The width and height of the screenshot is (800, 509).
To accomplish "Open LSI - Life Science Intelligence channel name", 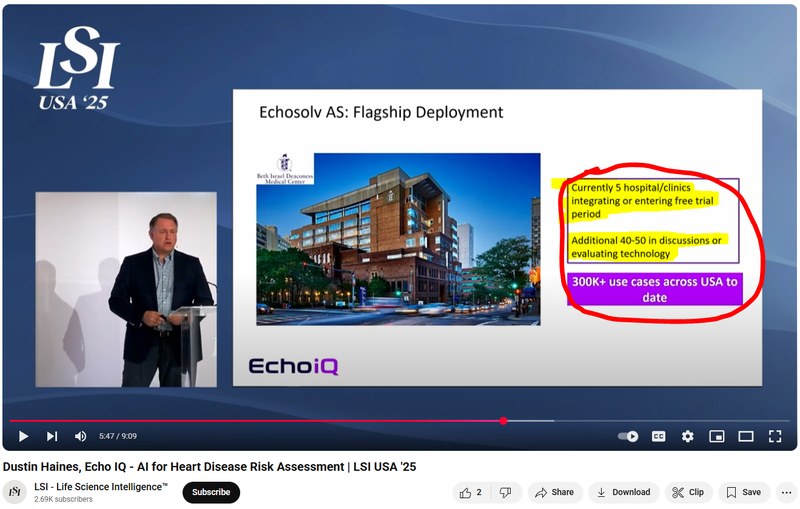I will click(101, 486).
